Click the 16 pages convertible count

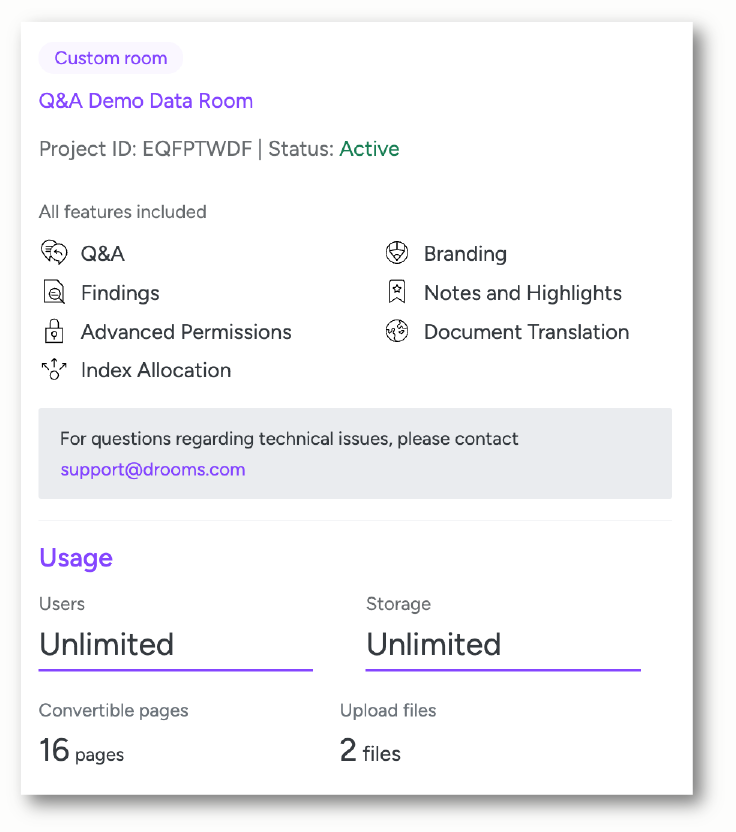pos(82,751)
